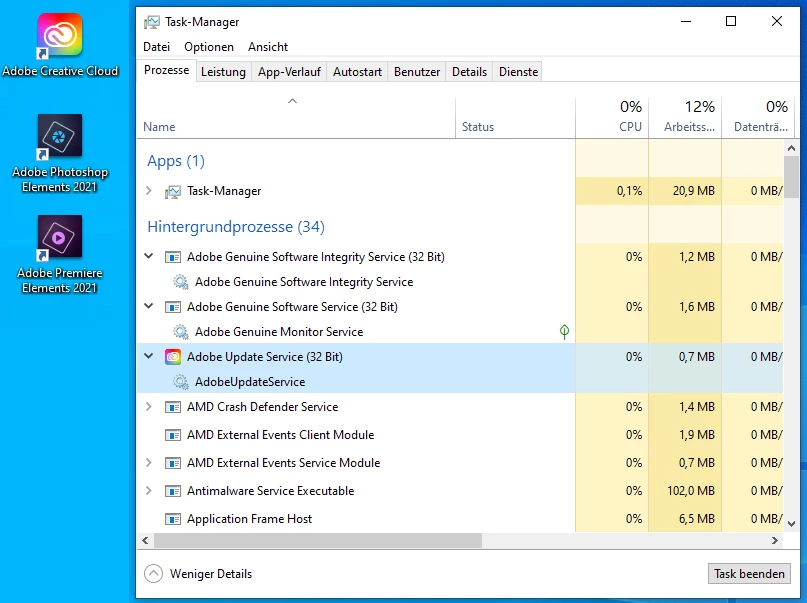This screenshot has height=603, width=807.
Task: Click the 102,0 MB memory value
Action: 691,491
